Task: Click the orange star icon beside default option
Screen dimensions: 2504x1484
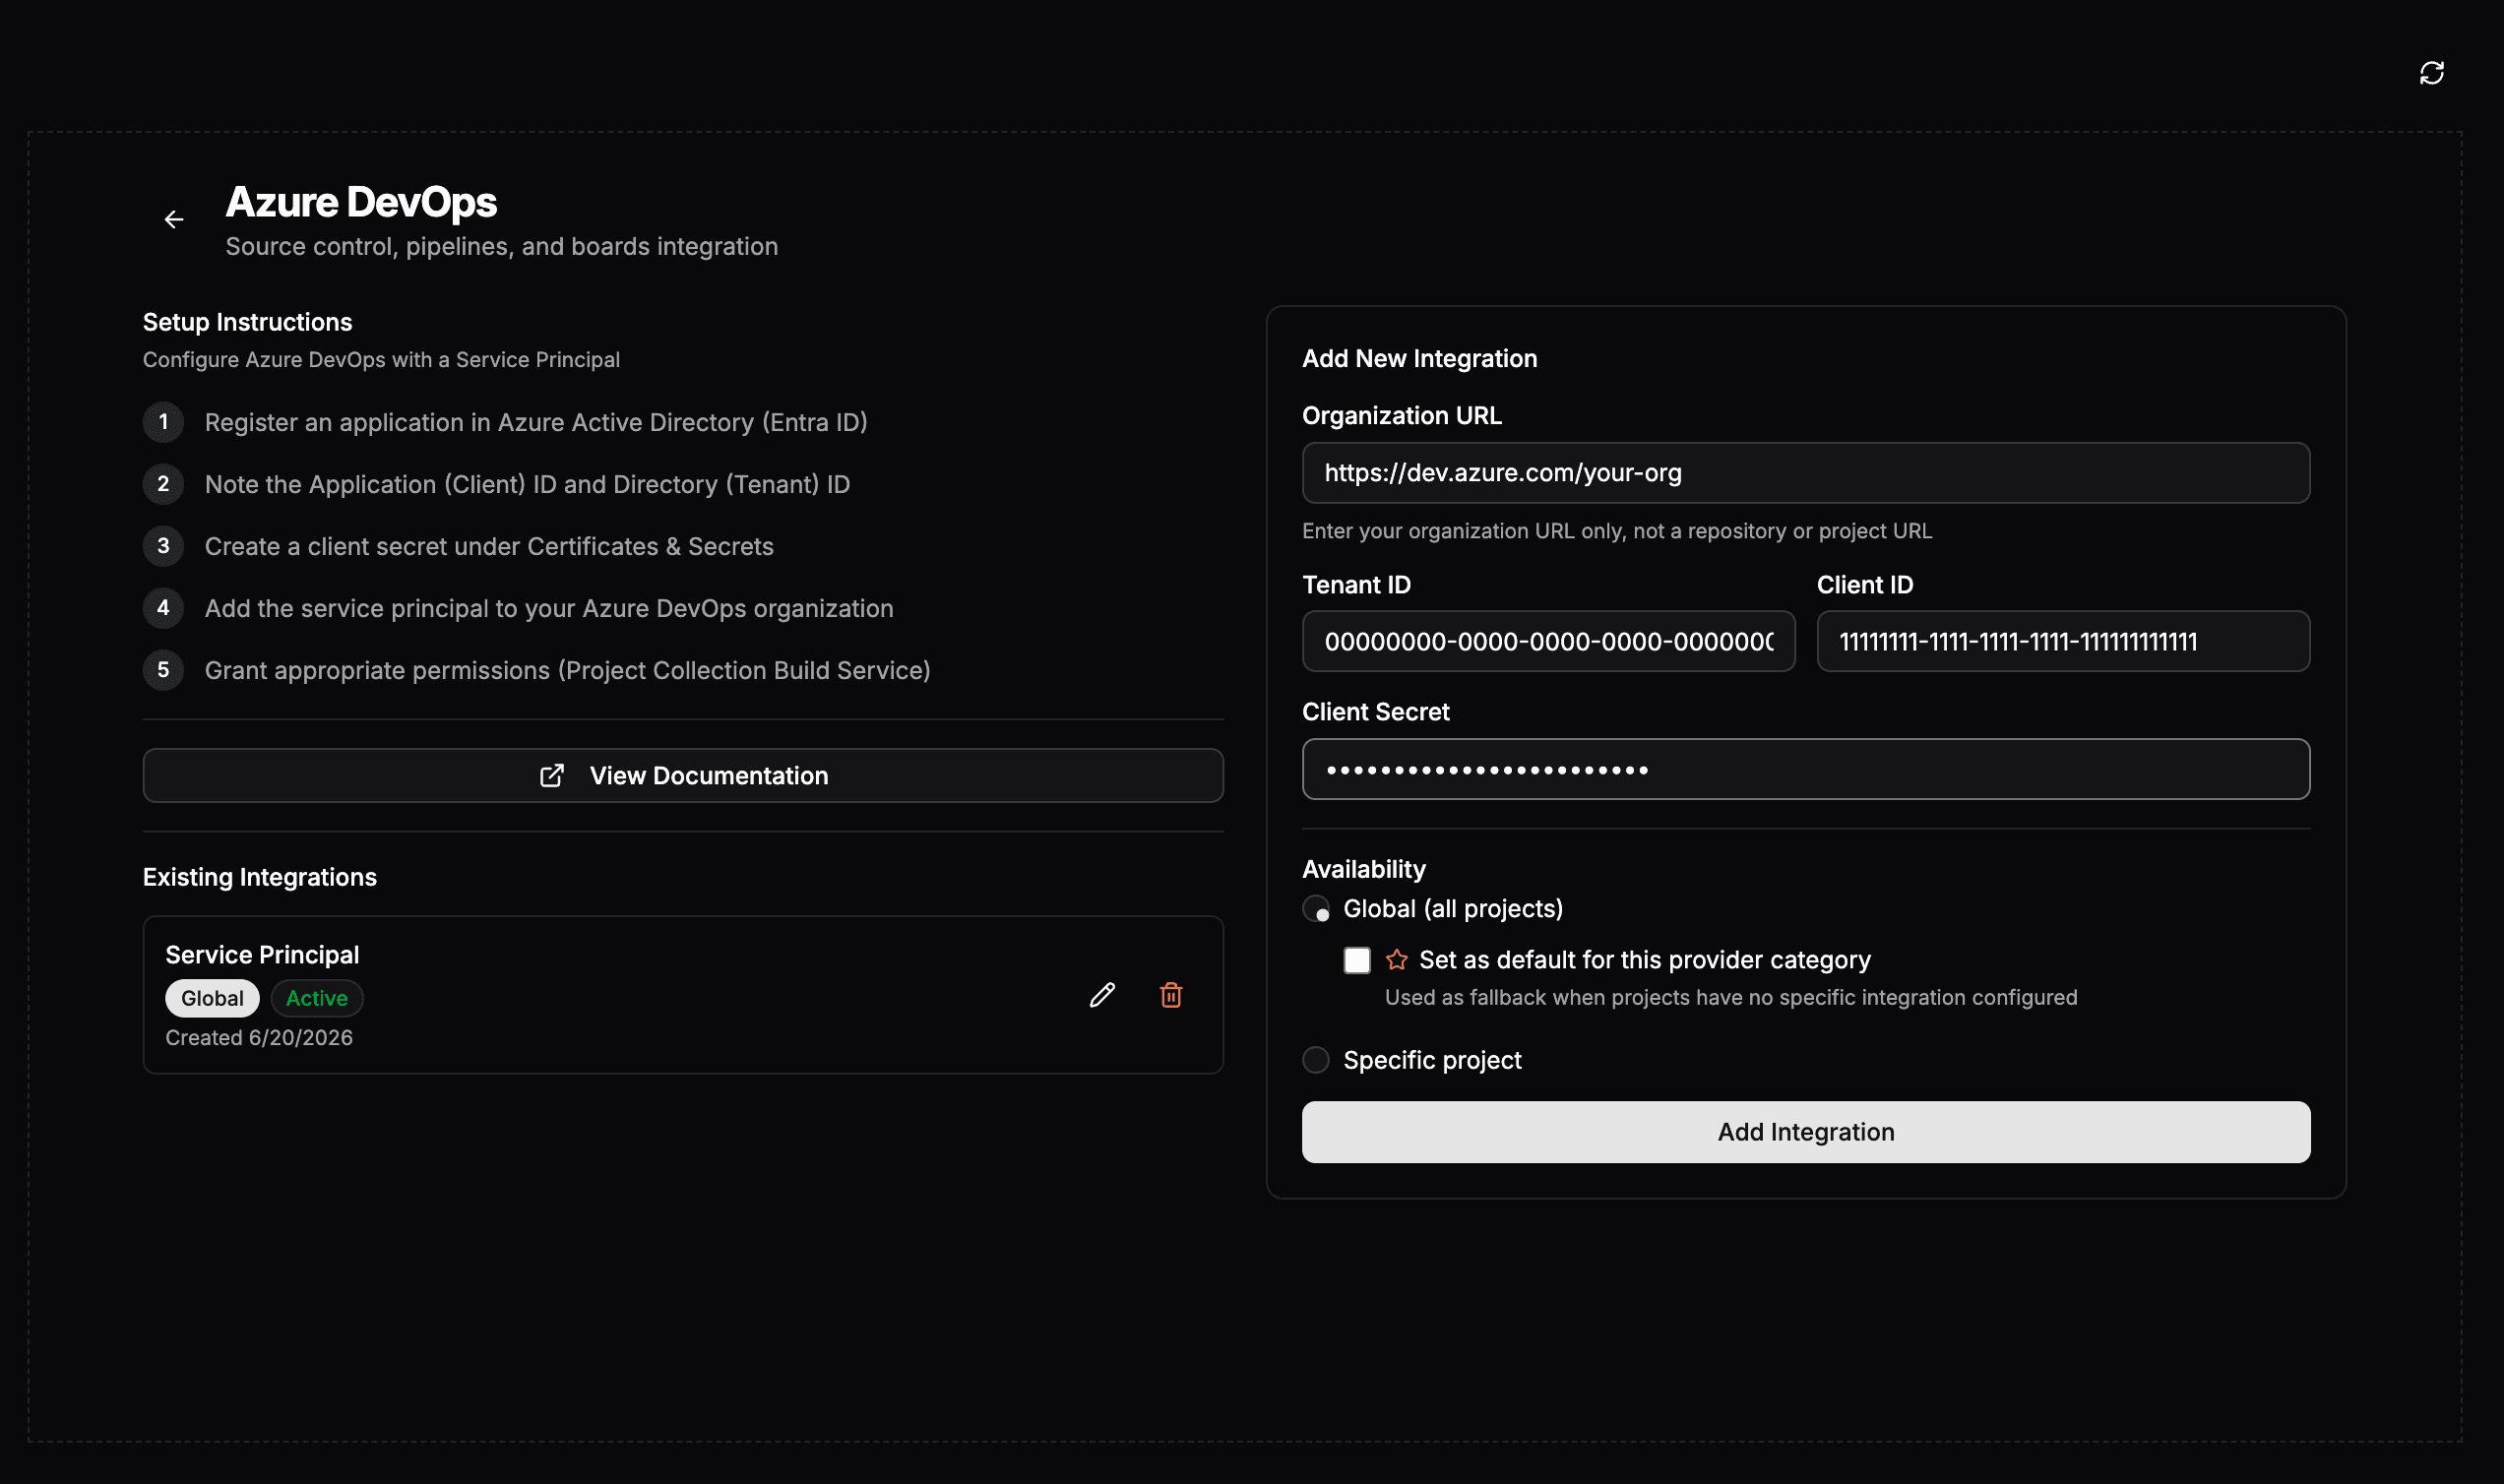Action: (1397, 960)
